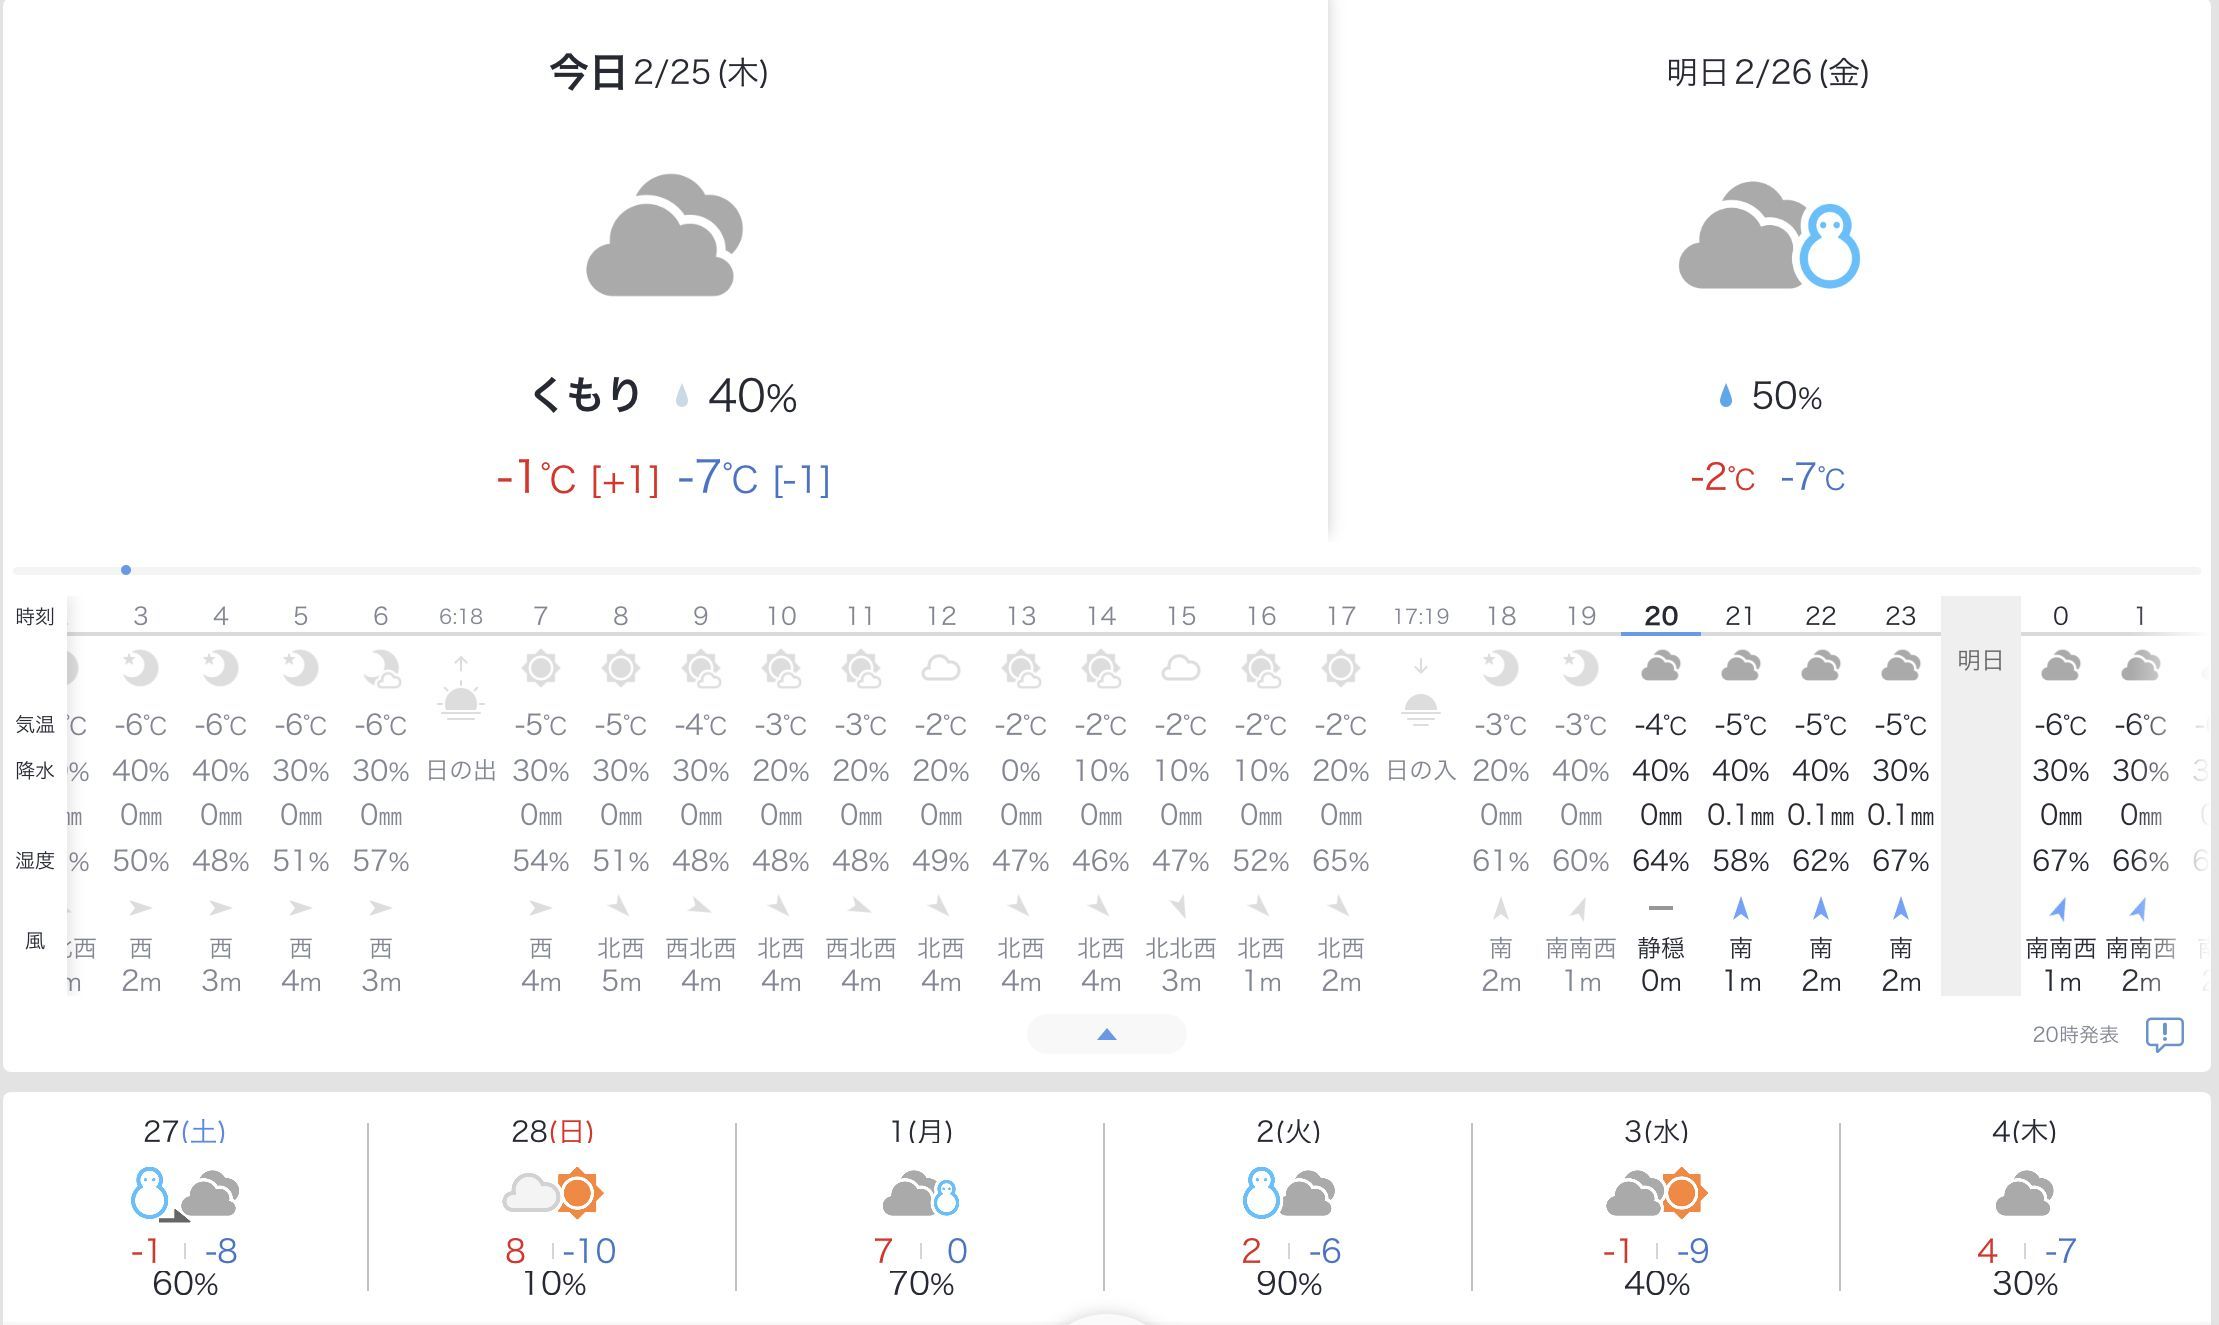Screen dimensions: 2219x1325
Task: Click today's large cloudy weather icon
Action: [x=664, y=235]
